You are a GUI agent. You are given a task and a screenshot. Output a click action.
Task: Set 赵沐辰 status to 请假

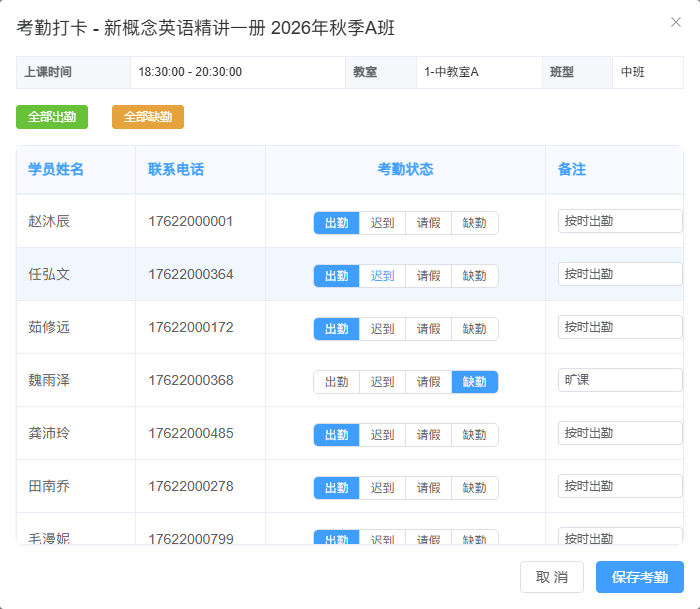pos(429,223)
